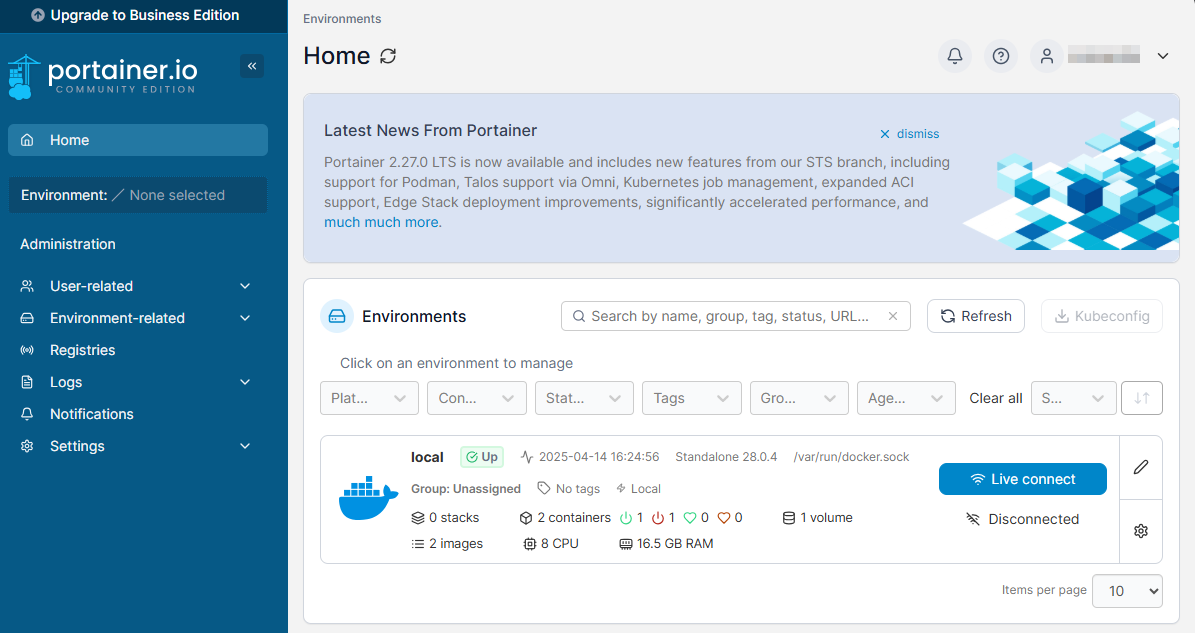Expand the Logs menu
The image size is (1195, 633).
(136, 382)
